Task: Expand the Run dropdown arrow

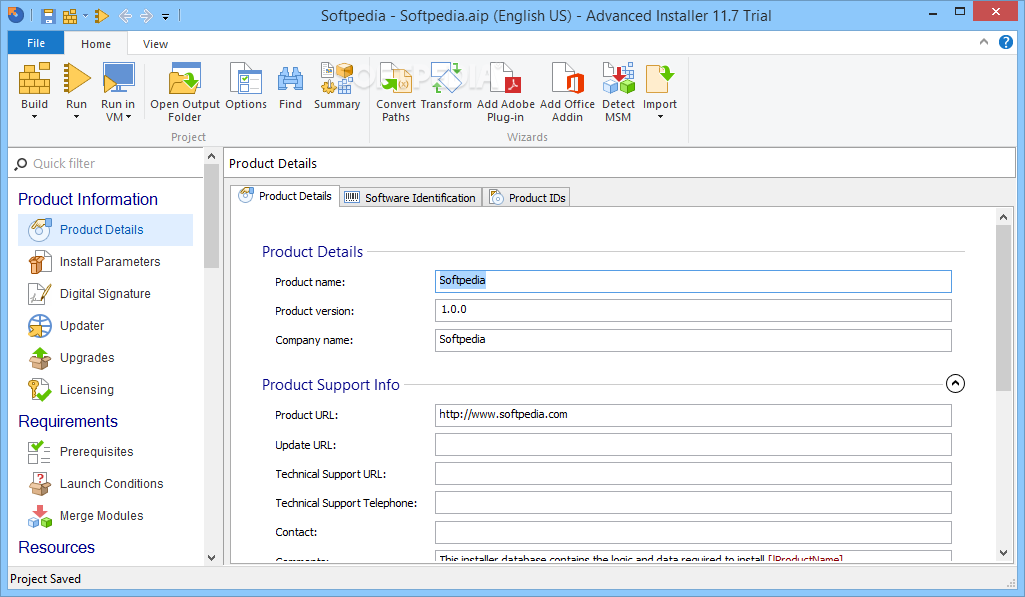Action: pyautogui.click(x=76, y=117)
